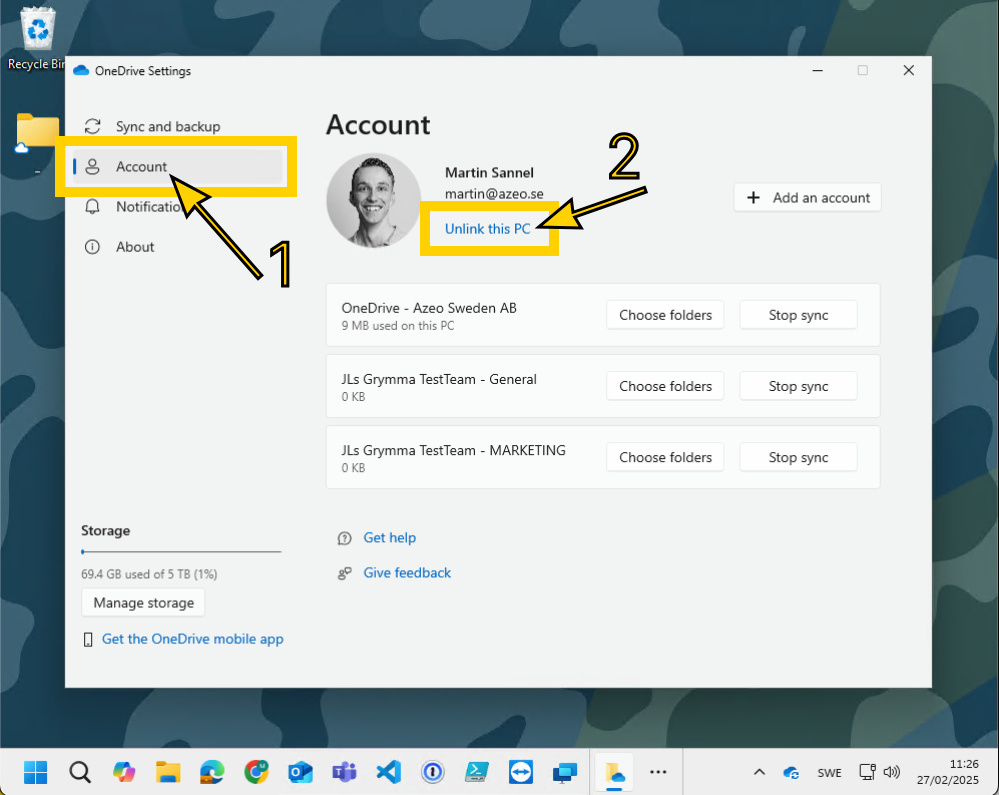This screenshot has height=795, width=999.
Task: Click Martin Sannel's profile picture
Action: coord(374,199)
